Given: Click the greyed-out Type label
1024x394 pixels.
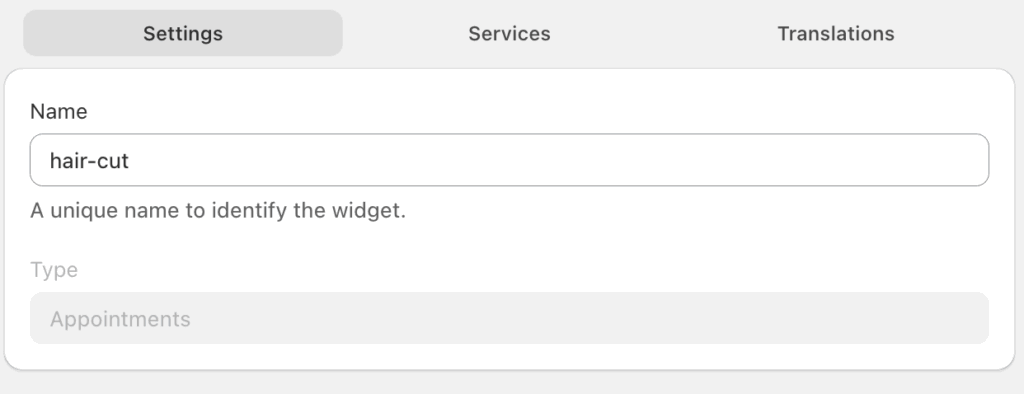Looking at the screenshot, I should pos(54,270).
